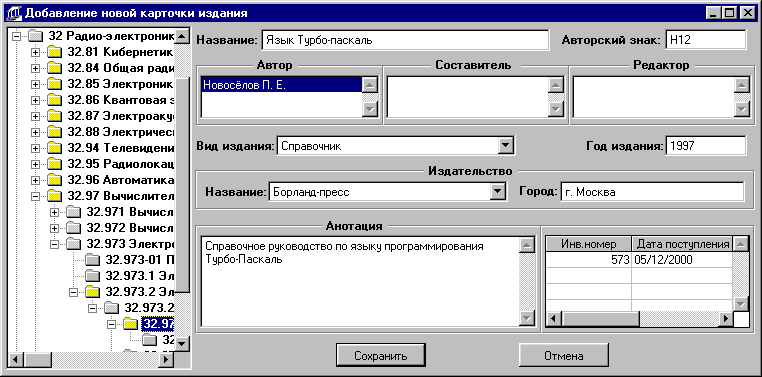Collapse the 32.973.2 Эл node
The width and height of the screenshot is (762, 377).
pos(73,292)
